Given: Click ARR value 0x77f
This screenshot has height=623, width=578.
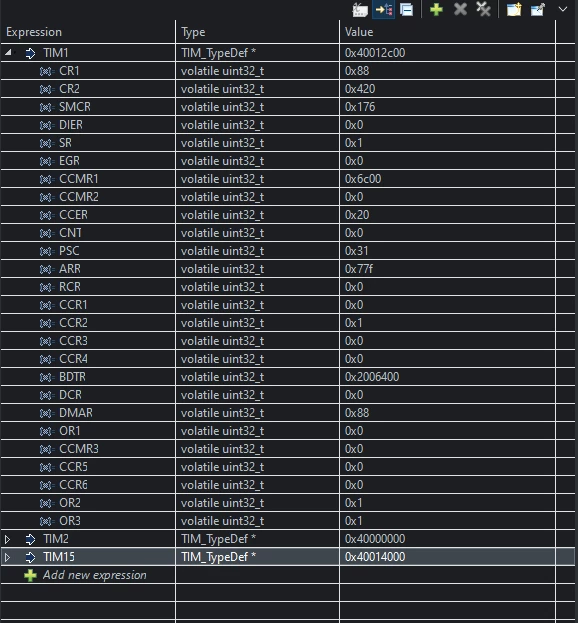Looking at the screenshot, I should (x=359, y=269).
